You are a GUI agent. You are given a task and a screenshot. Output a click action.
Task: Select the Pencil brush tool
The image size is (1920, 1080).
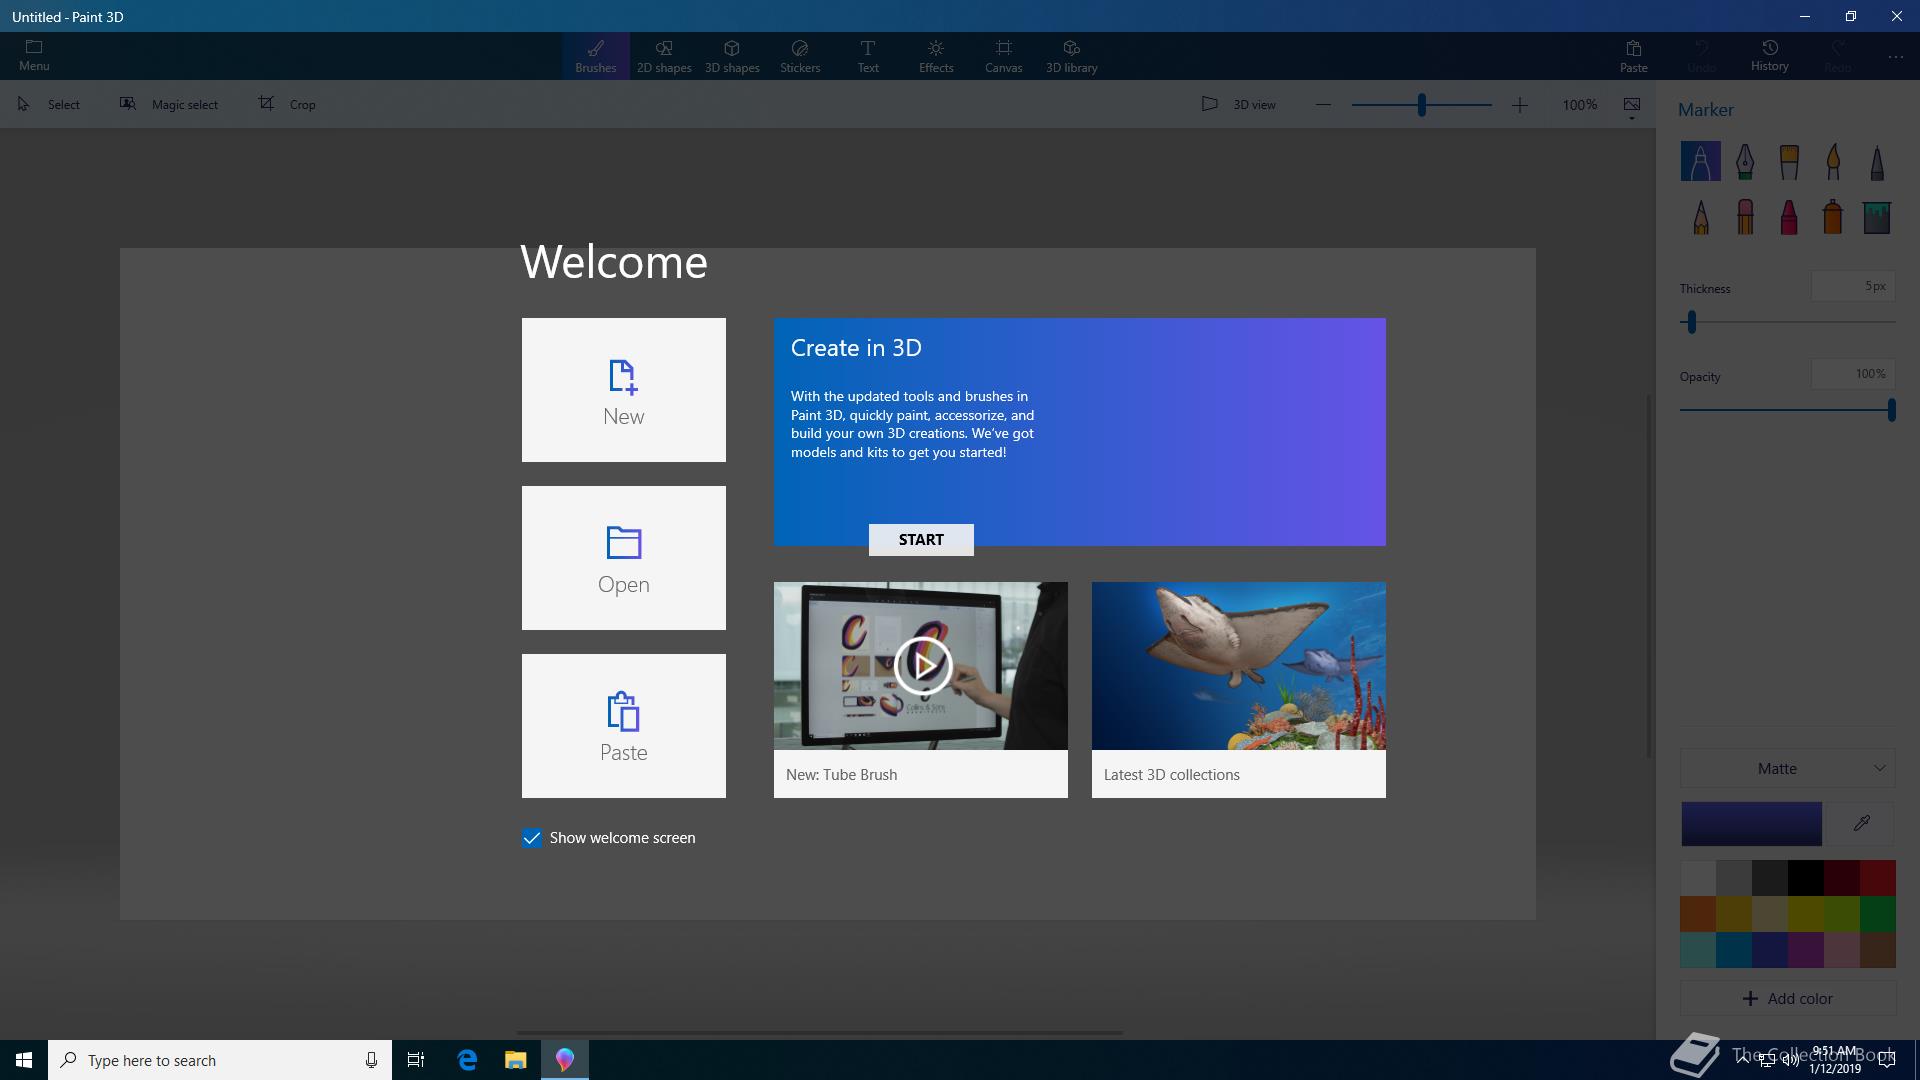[1700, 216]
